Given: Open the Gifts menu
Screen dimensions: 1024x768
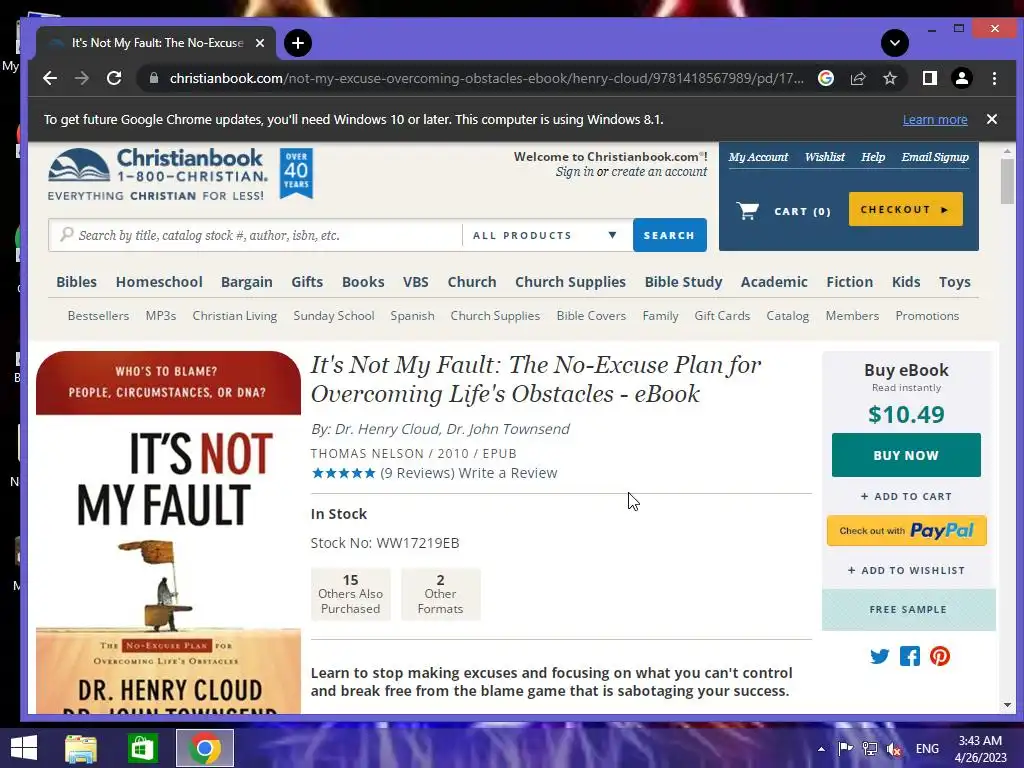Looking at the screenshot, I should pyautogui.click(x=307, y=282).
